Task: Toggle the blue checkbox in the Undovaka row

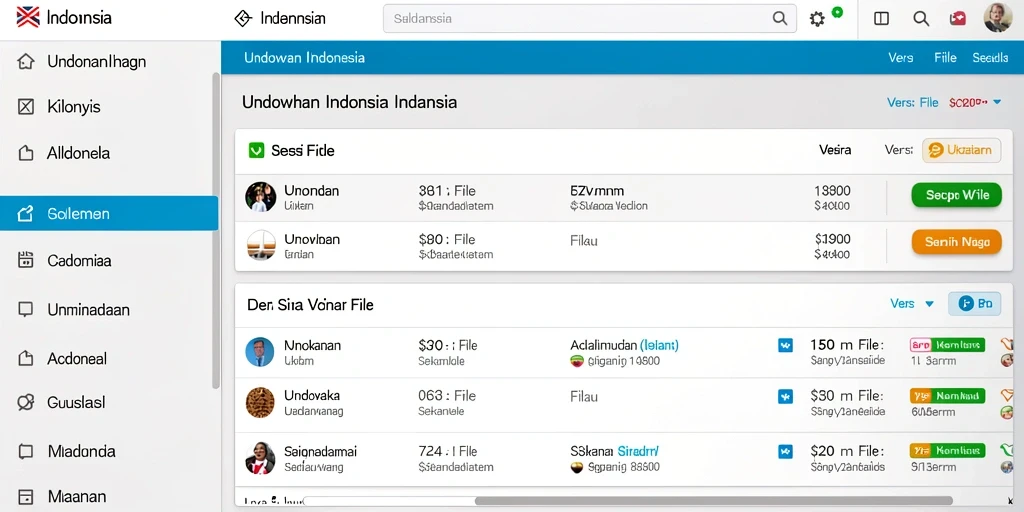Action: (x=785, y=396)
